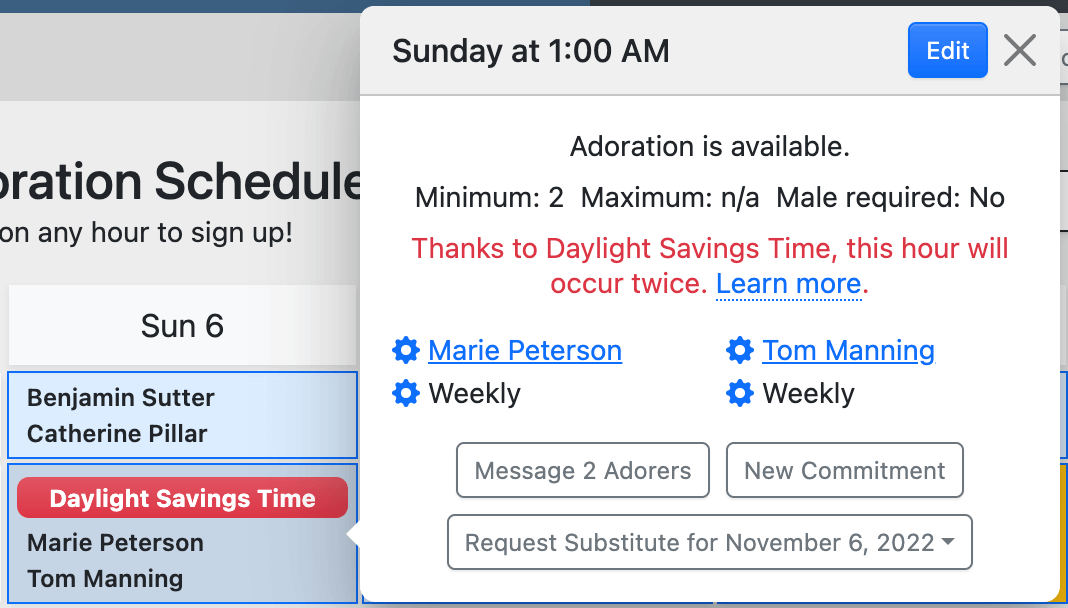This screenshot has height=608, width=1068.
Task: Select the Daylight Savings Time badge
Action: [182, 499]
